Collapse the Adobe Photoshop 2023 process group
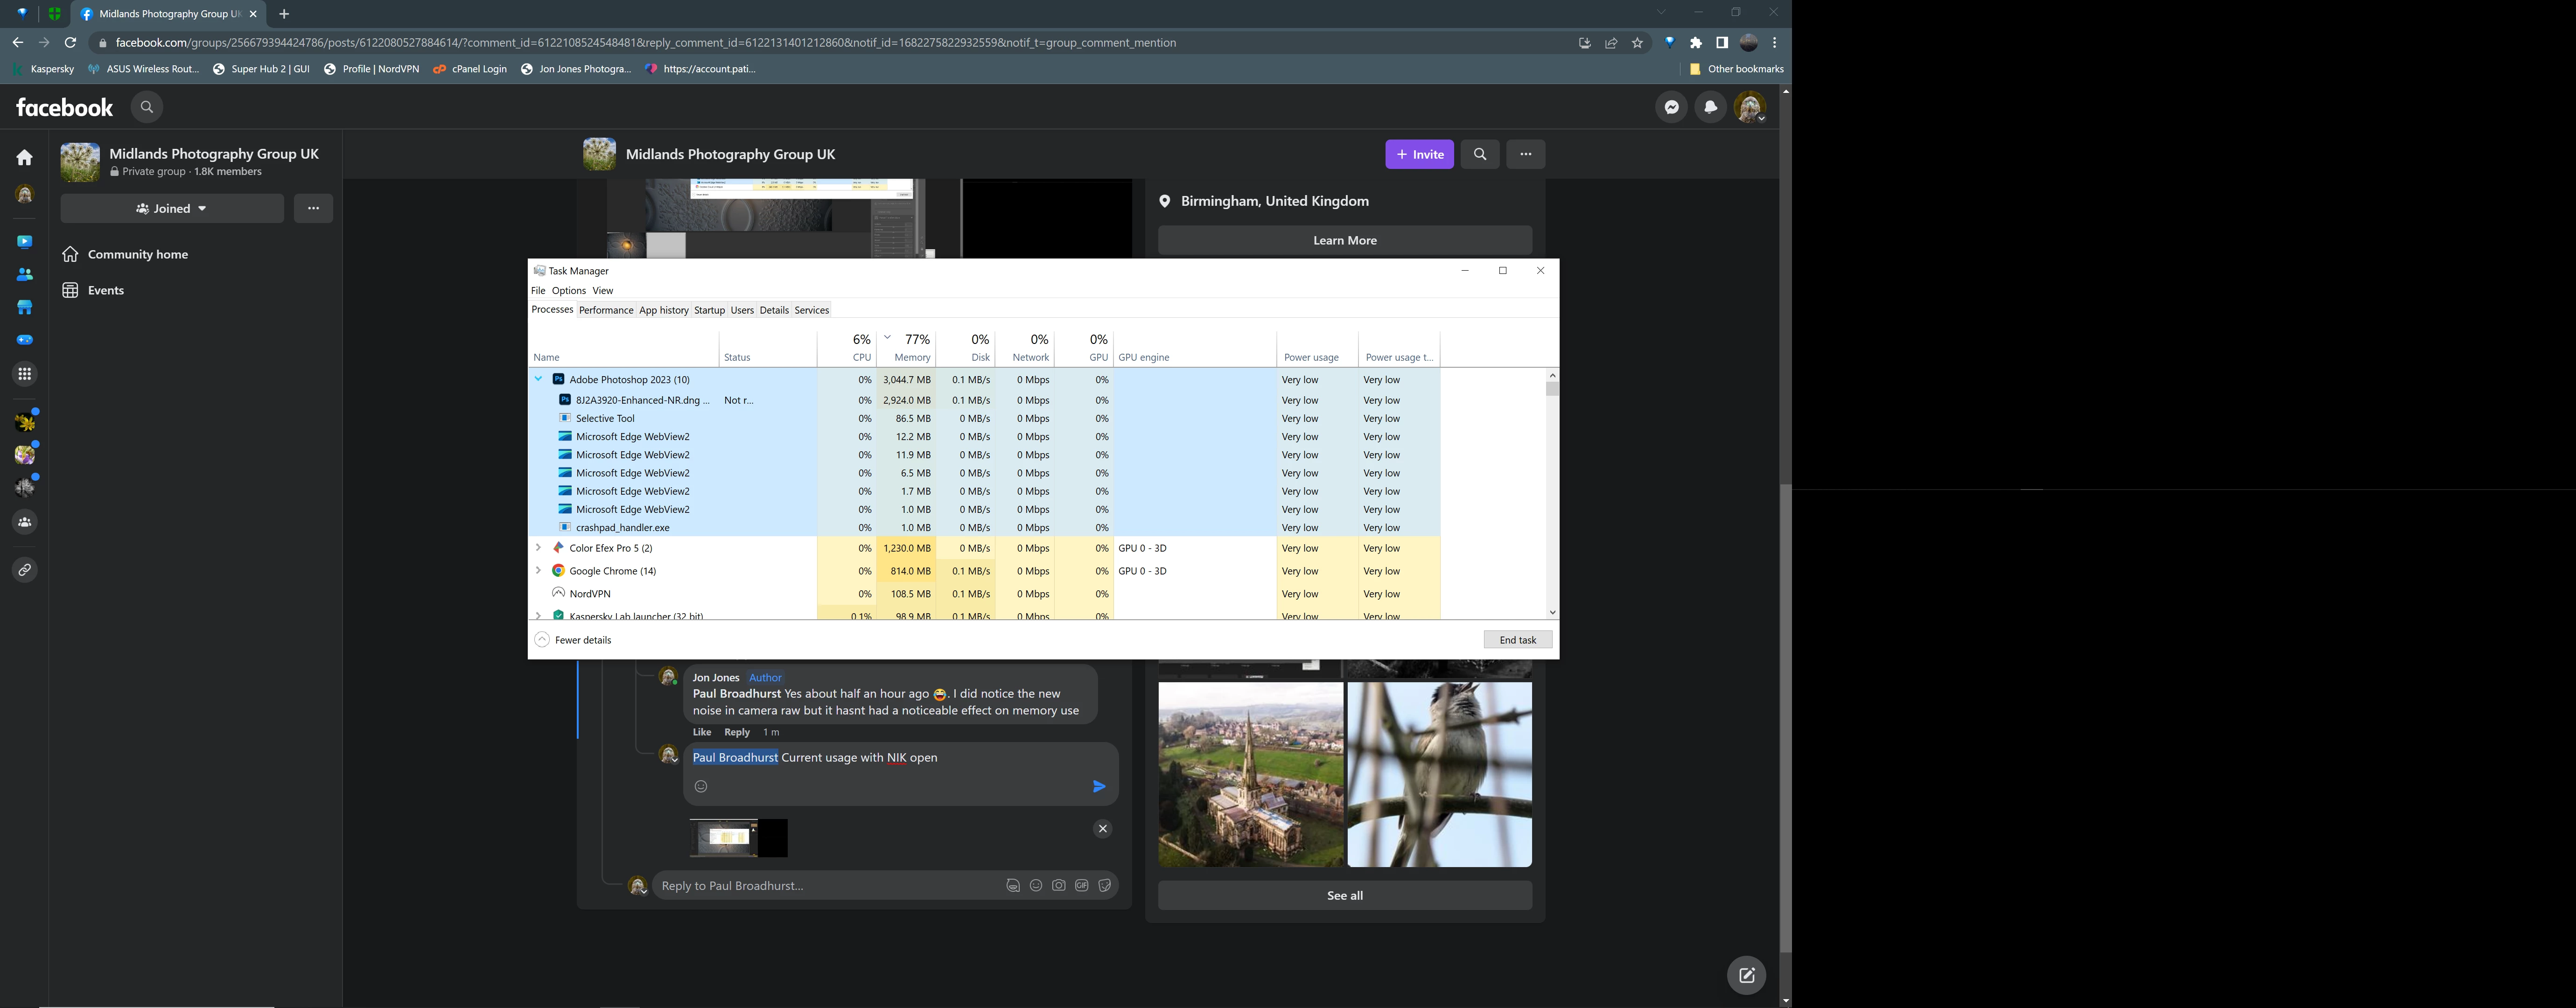Screen dimensions: 2576x1008 [538, 380]
